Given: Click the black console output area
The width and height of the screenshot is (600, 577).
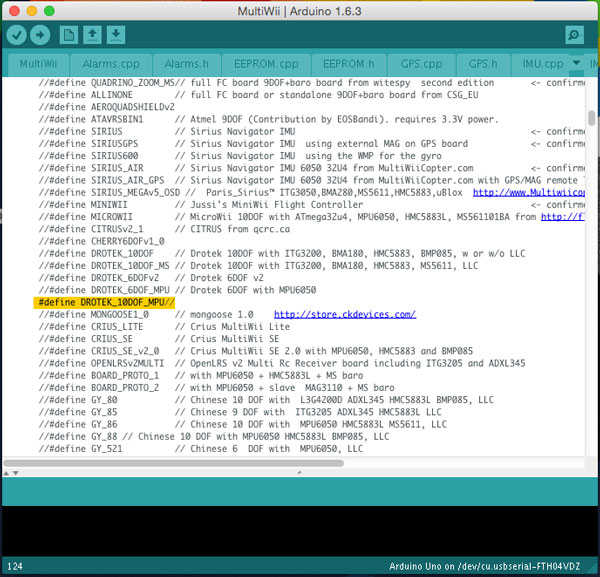Looking at the screenshot, I should point(300,531).
